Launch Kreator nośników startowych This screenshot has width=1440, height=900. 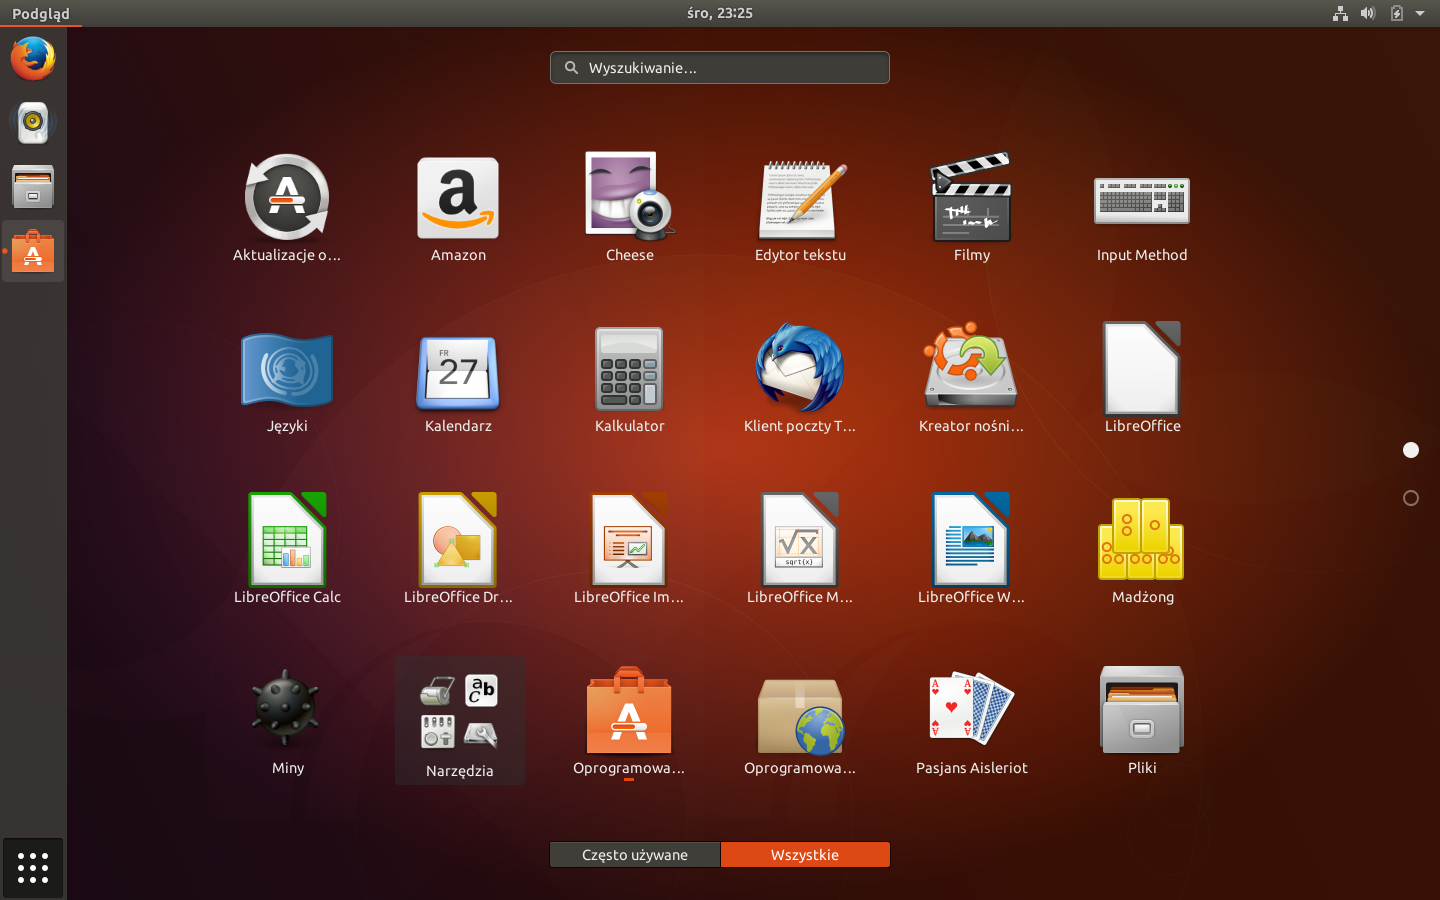point(971,379)
